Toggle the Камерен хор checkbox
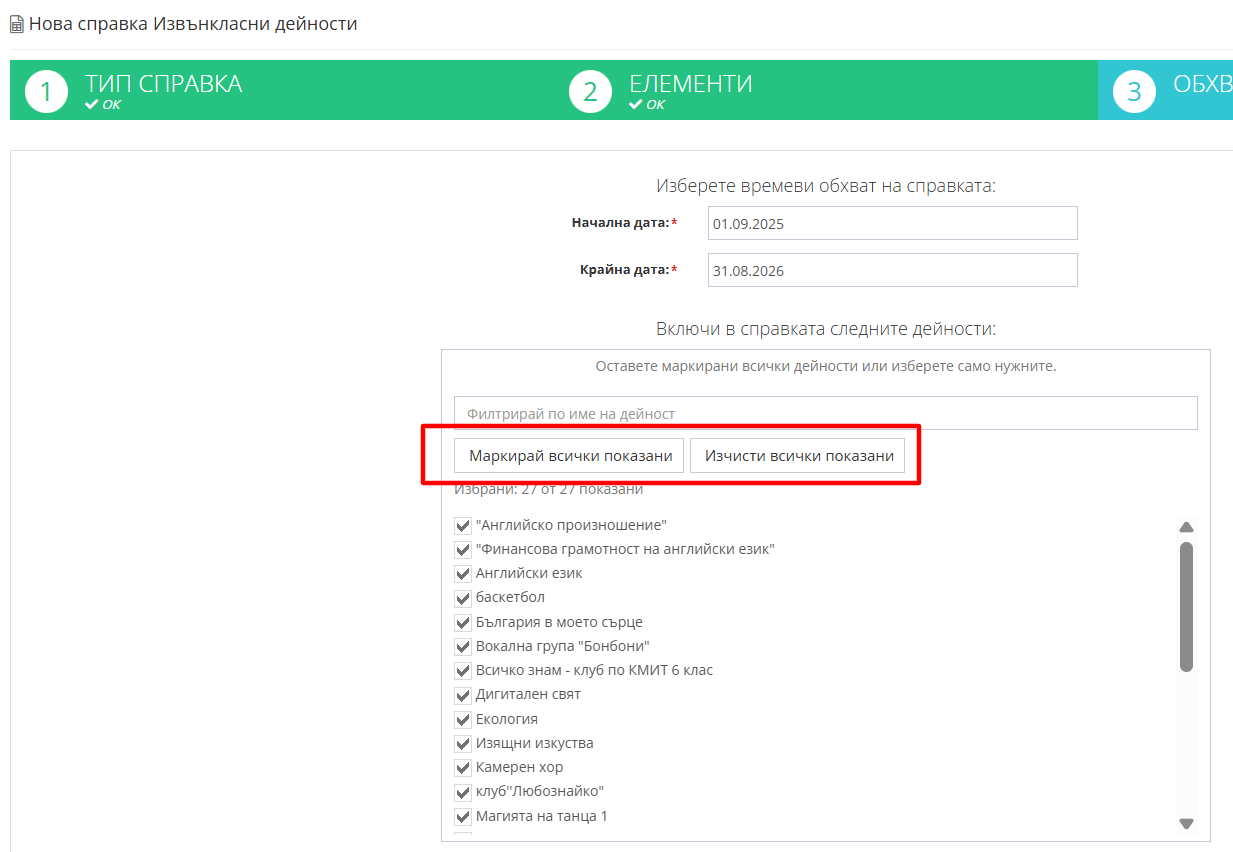This screenshot has height=852, width=1233. [x=463, y=768]
